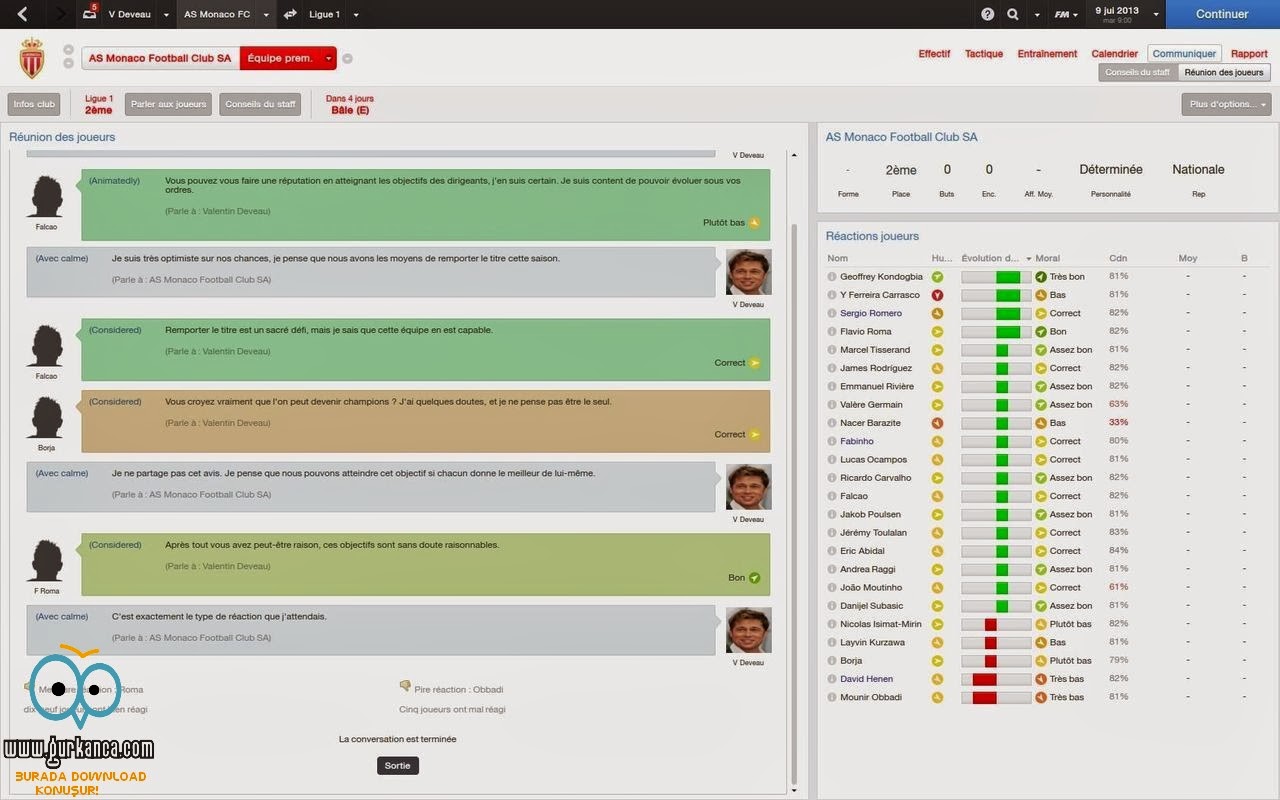The width and height of the screenshot is (1280, 800).
Task: Open the next fixture Bâle (E) link
Action: 350,110
